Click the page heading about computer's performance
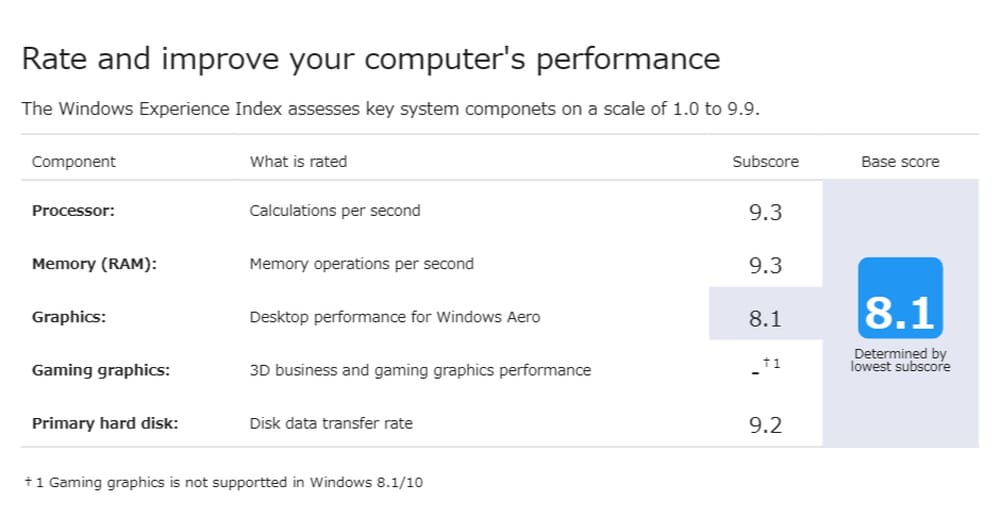This screenshot has height=518, width=1000. pyautogui.click(x=371, y=58)
